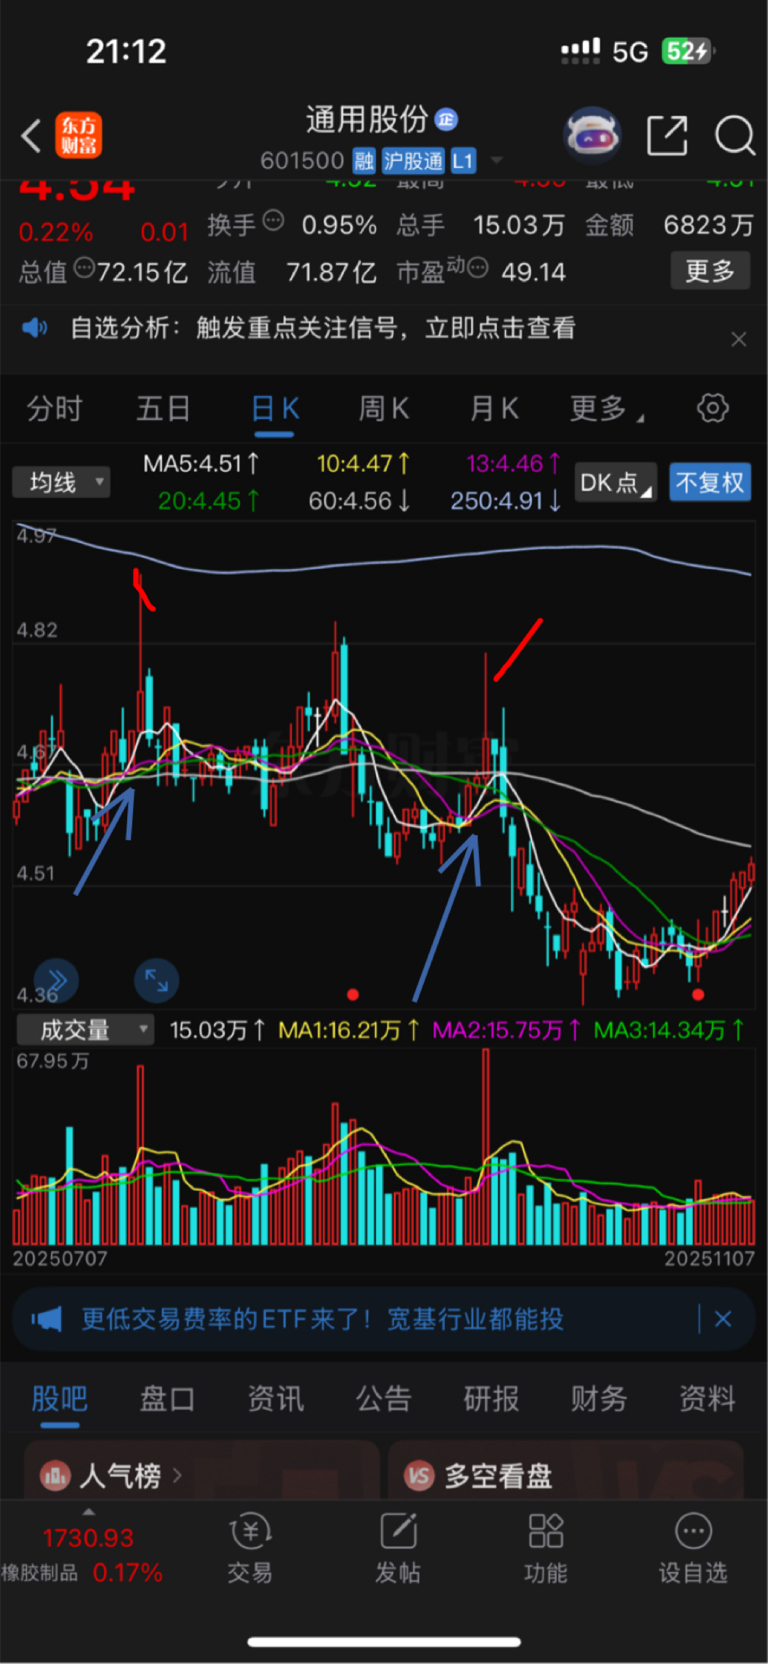Tap the 60:4.56 moving average value
The width and height of the screenshot is (768, 1664).
[359, 500]
